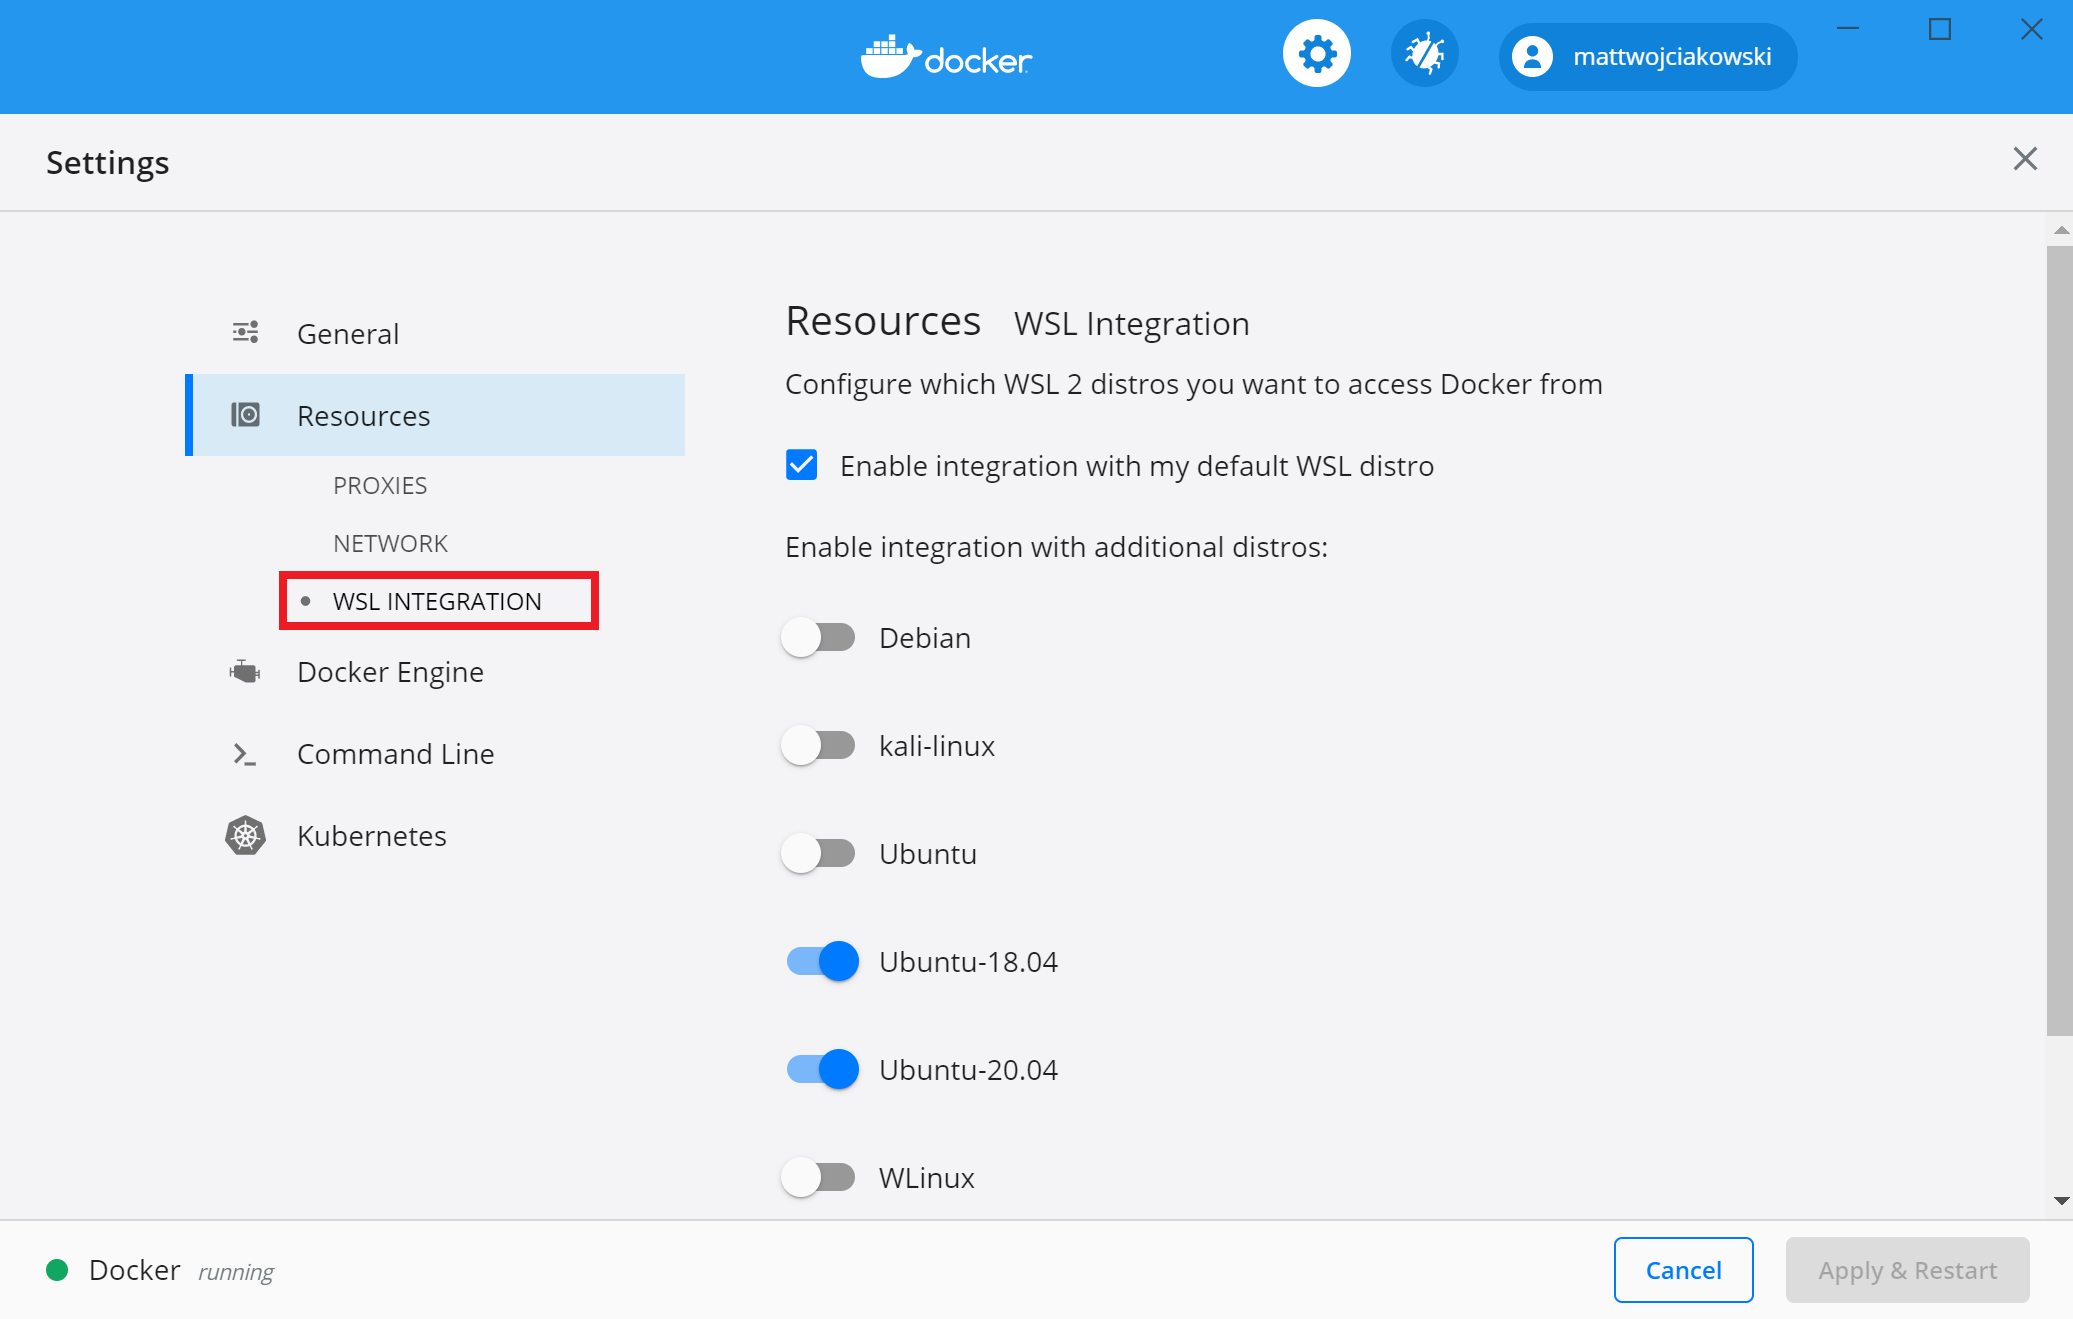Click the General settings icon
2073x1319 pixels.
point(245,332)
